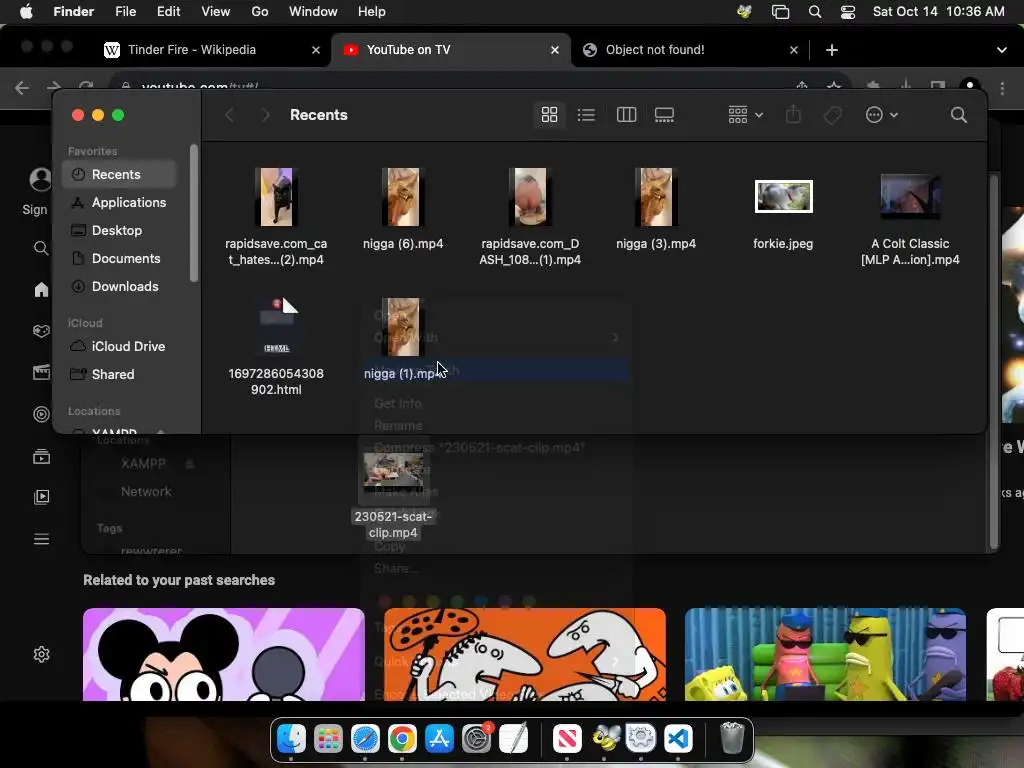1024x768 pixels.
Task: Open App Store from the Dock
Action: pos(439,739)
